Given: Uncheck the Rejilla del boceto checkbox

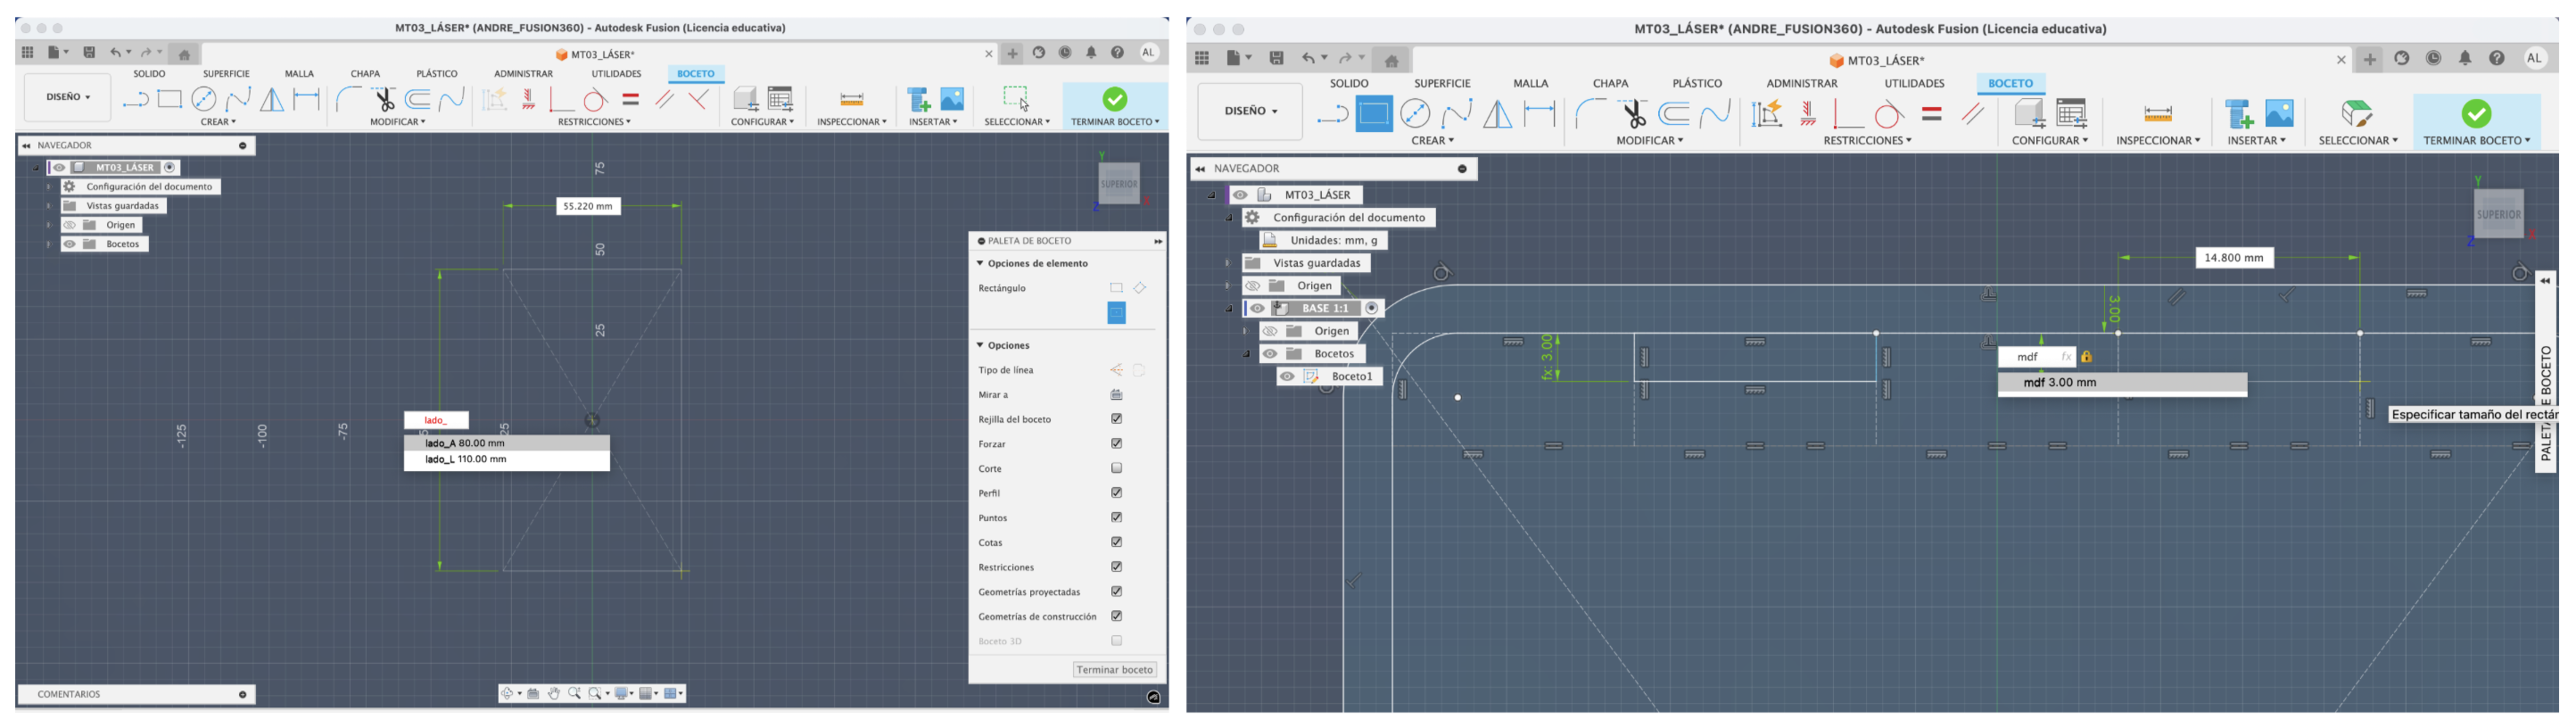Looking at the screenshot, I should coord(1116,419).
